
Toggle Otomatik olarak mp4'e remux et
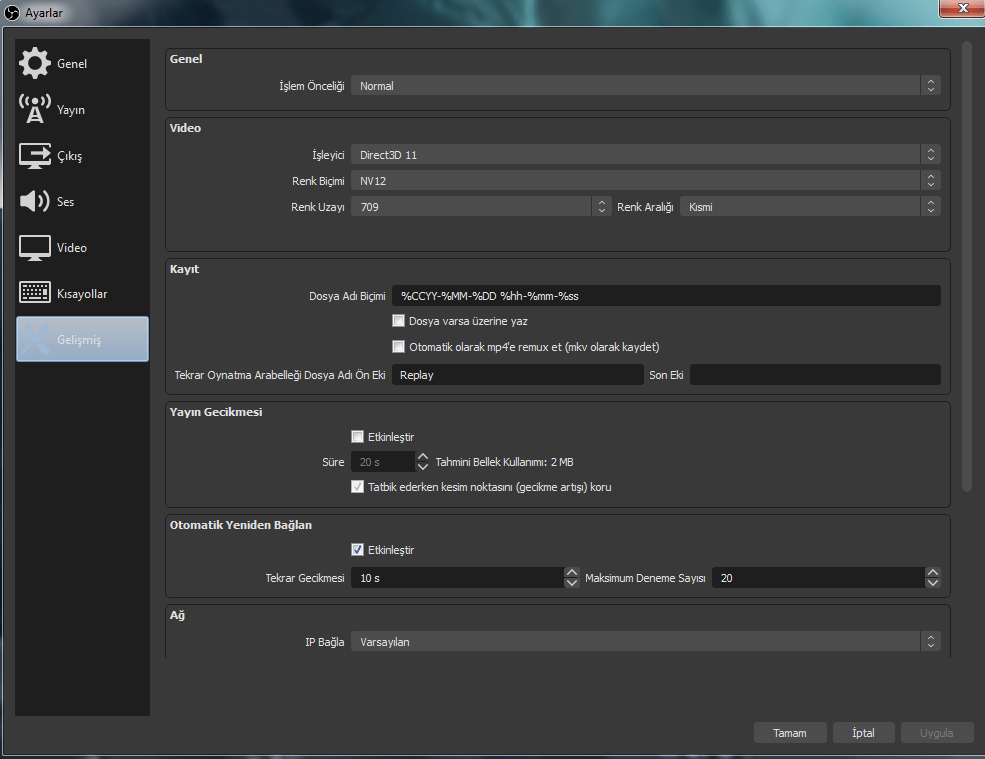(x=398, y=347)
